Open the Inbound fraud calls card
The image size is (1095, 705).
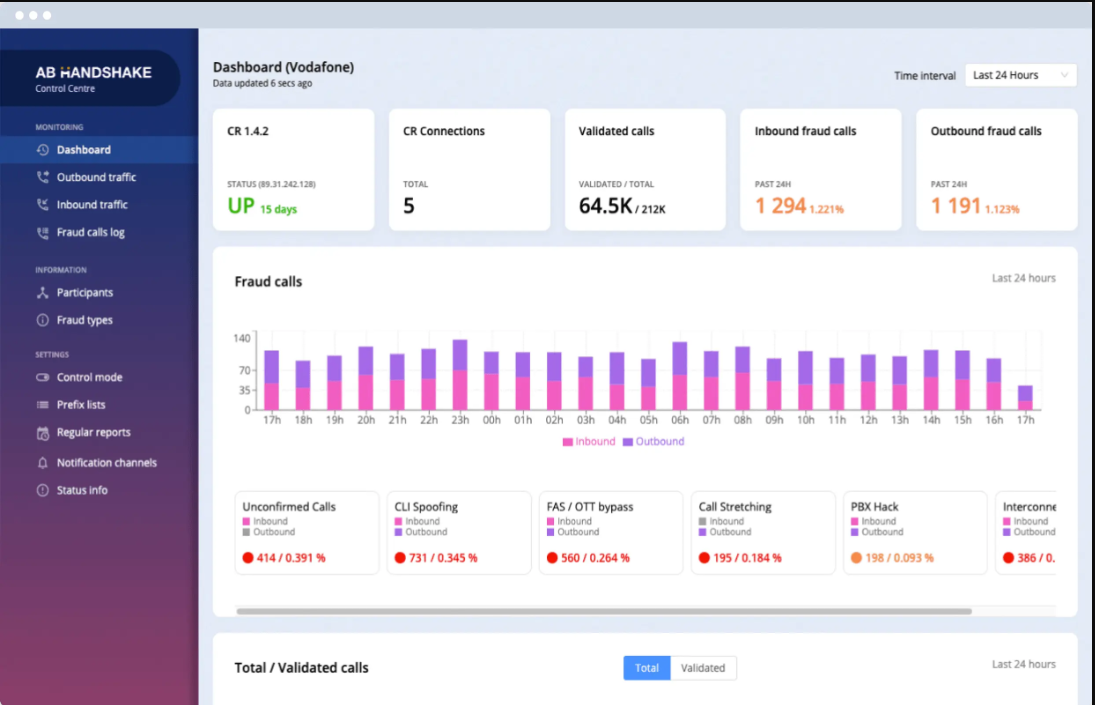pos(821,170)
